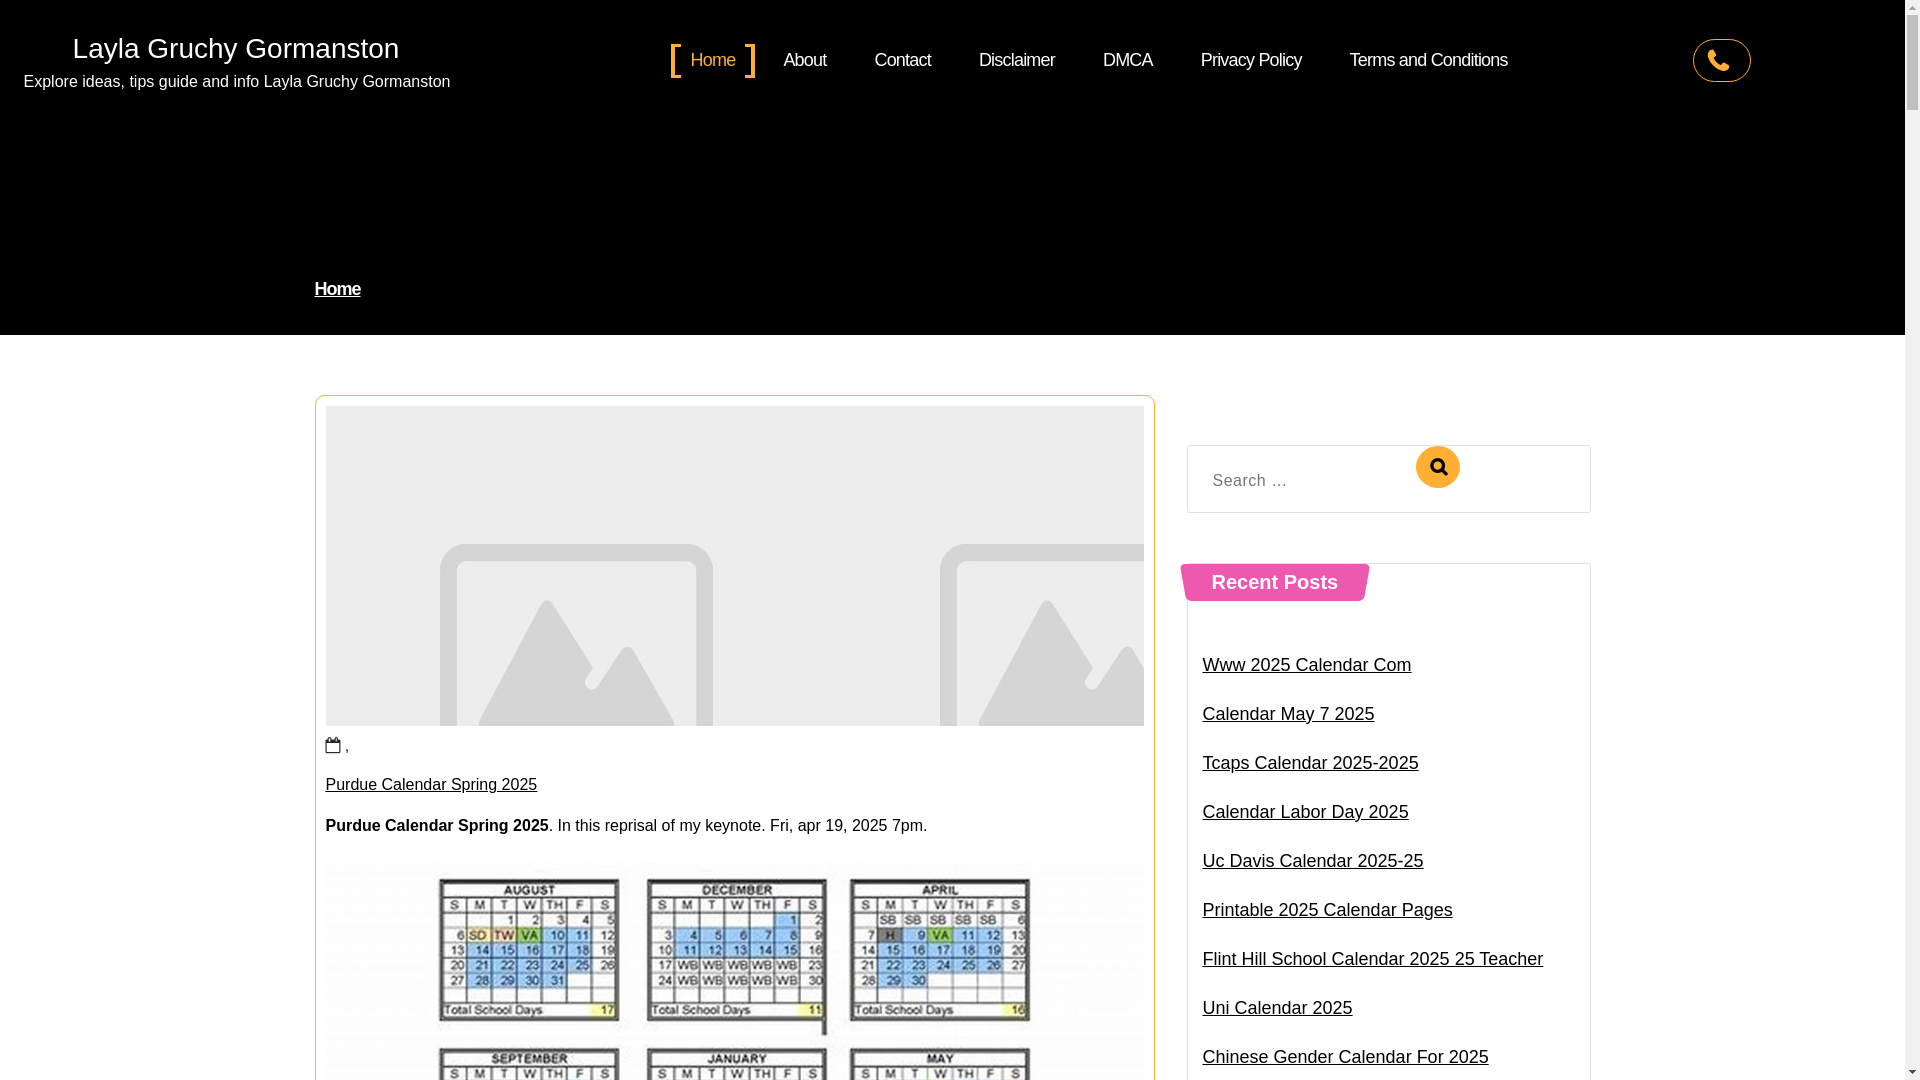Open the Home menu item
Screen dimensions: 1920x1080
[x=713, y=60]
